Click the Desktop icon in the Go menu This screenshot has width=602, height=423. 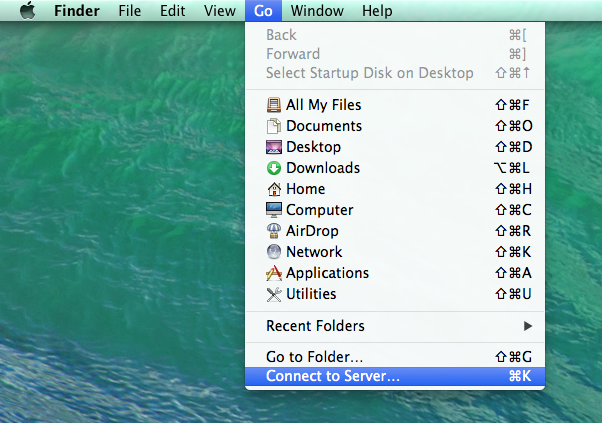274,147
